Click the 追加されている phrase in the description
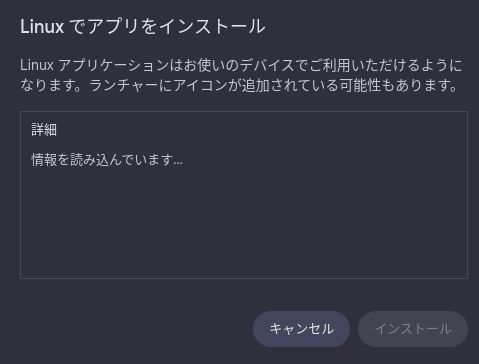 pos(290,85)
